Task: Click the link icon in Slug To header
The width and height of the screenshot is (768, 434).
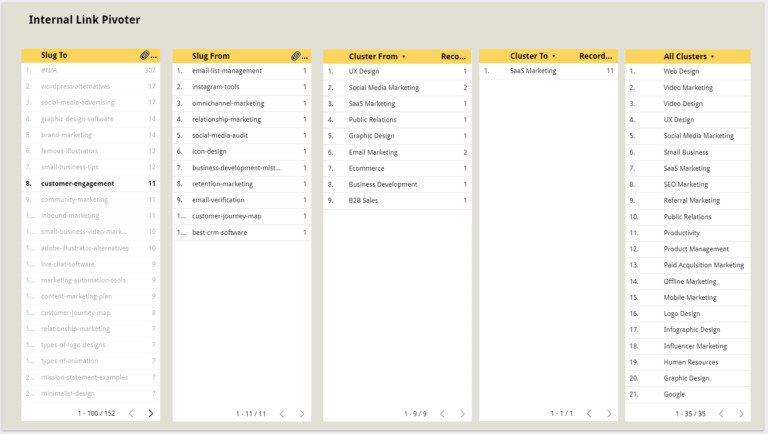Action: pyautogui.click(x=144, y=55)
